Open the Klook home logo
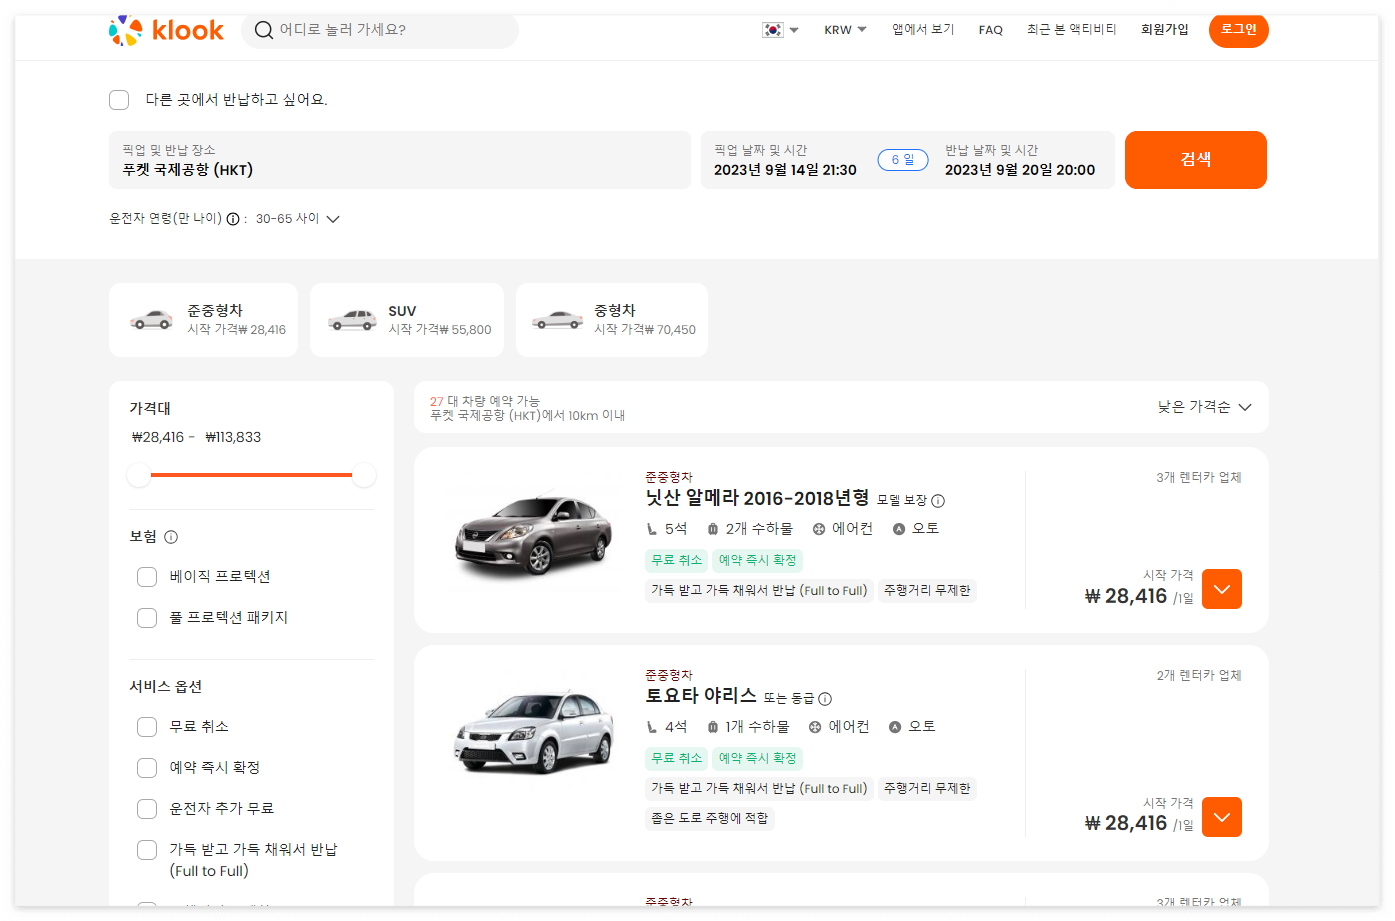Screen dimensions: 1395x921 tap(166, 30)
